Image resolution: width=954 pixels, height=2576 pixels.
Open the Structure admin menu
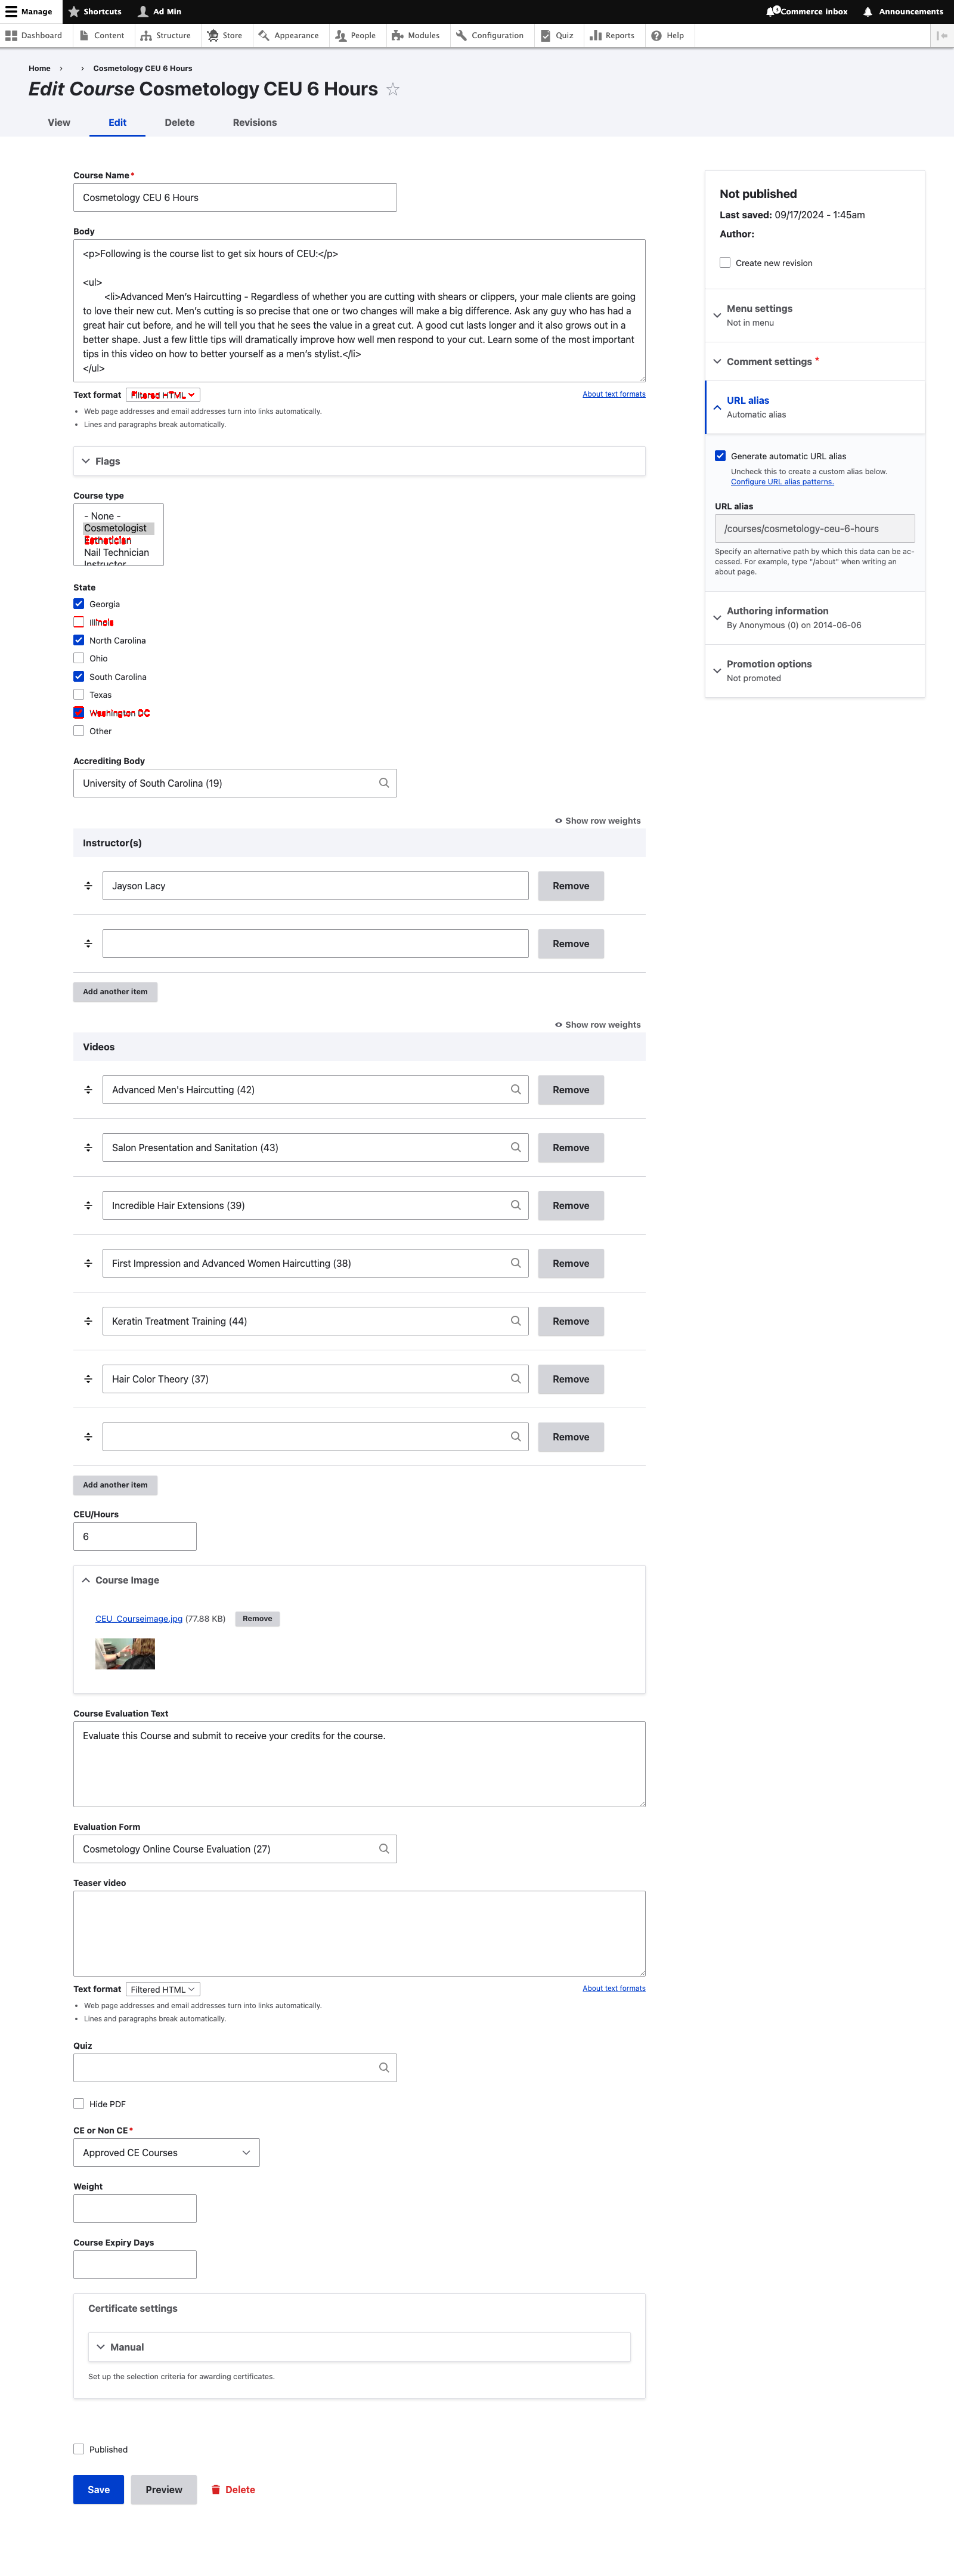(x=166, y=36)
